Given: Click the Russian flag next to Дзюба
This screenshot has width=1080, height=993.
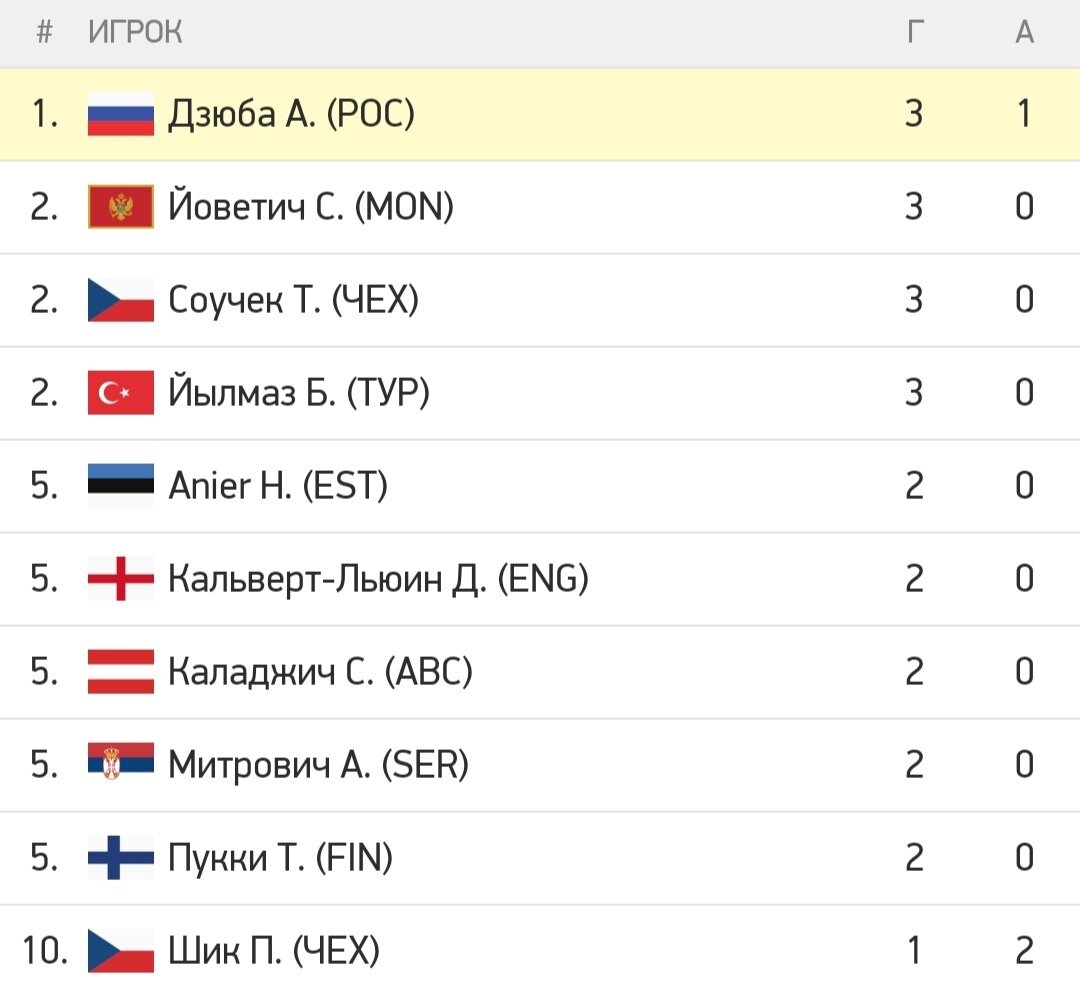Looking at the screenshot, I should click(121, 114).
